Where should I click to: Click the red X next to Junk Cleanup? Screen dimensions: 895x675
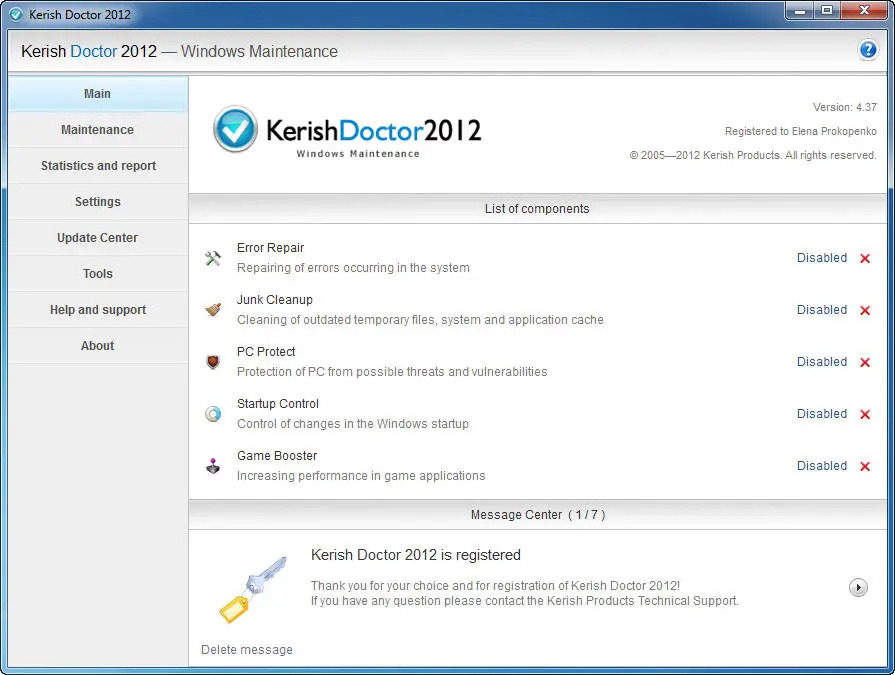(865, 310)
